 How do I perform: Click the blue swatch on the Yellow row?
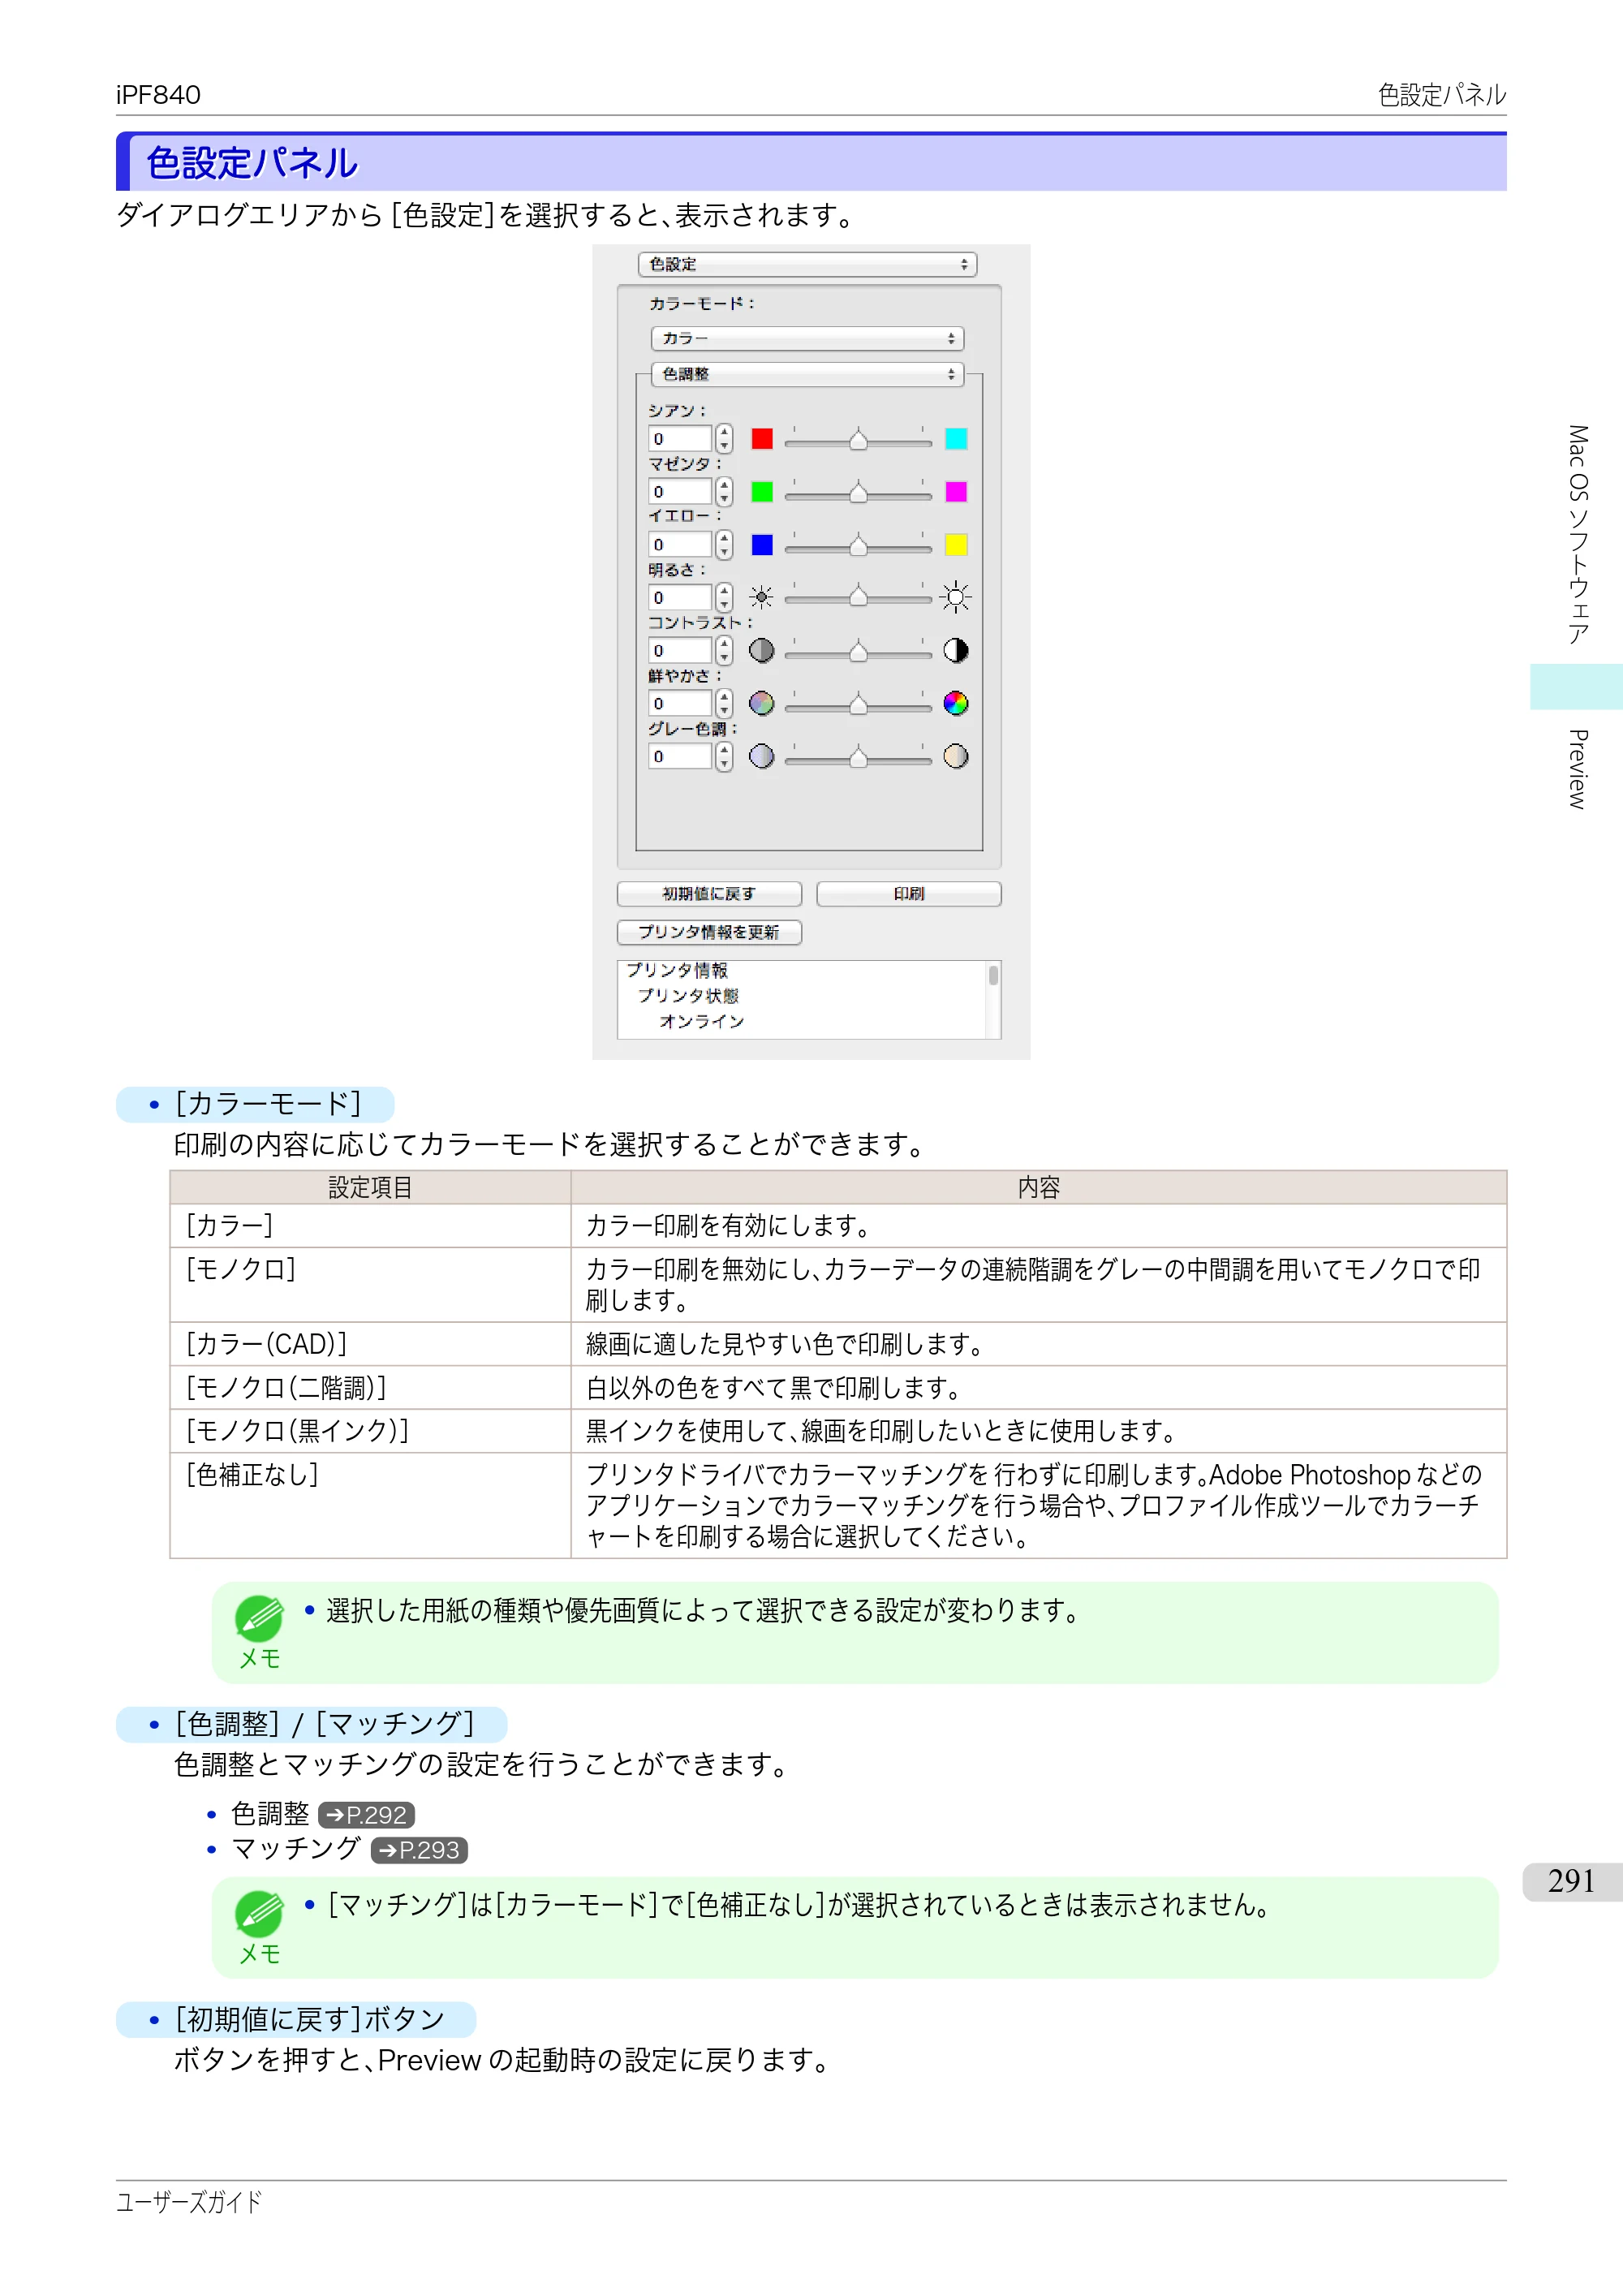pyautogui.click(x=762, y=545)
